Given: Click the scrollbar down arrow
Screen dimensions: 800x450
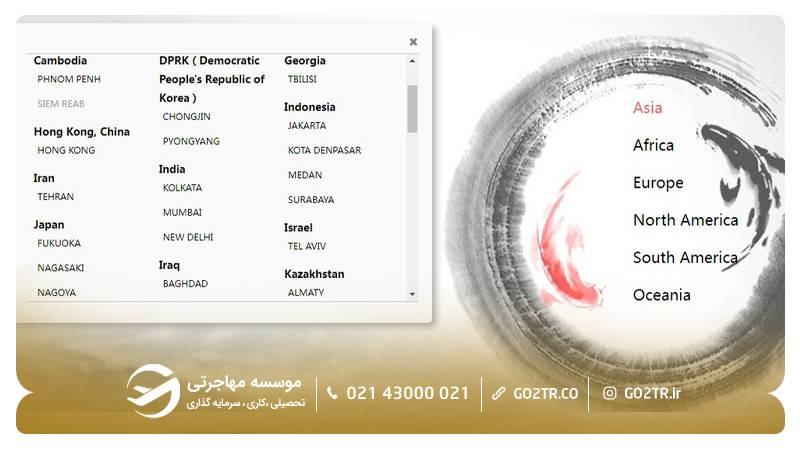Looking at the screenshot, I should (x=412, y=294).
